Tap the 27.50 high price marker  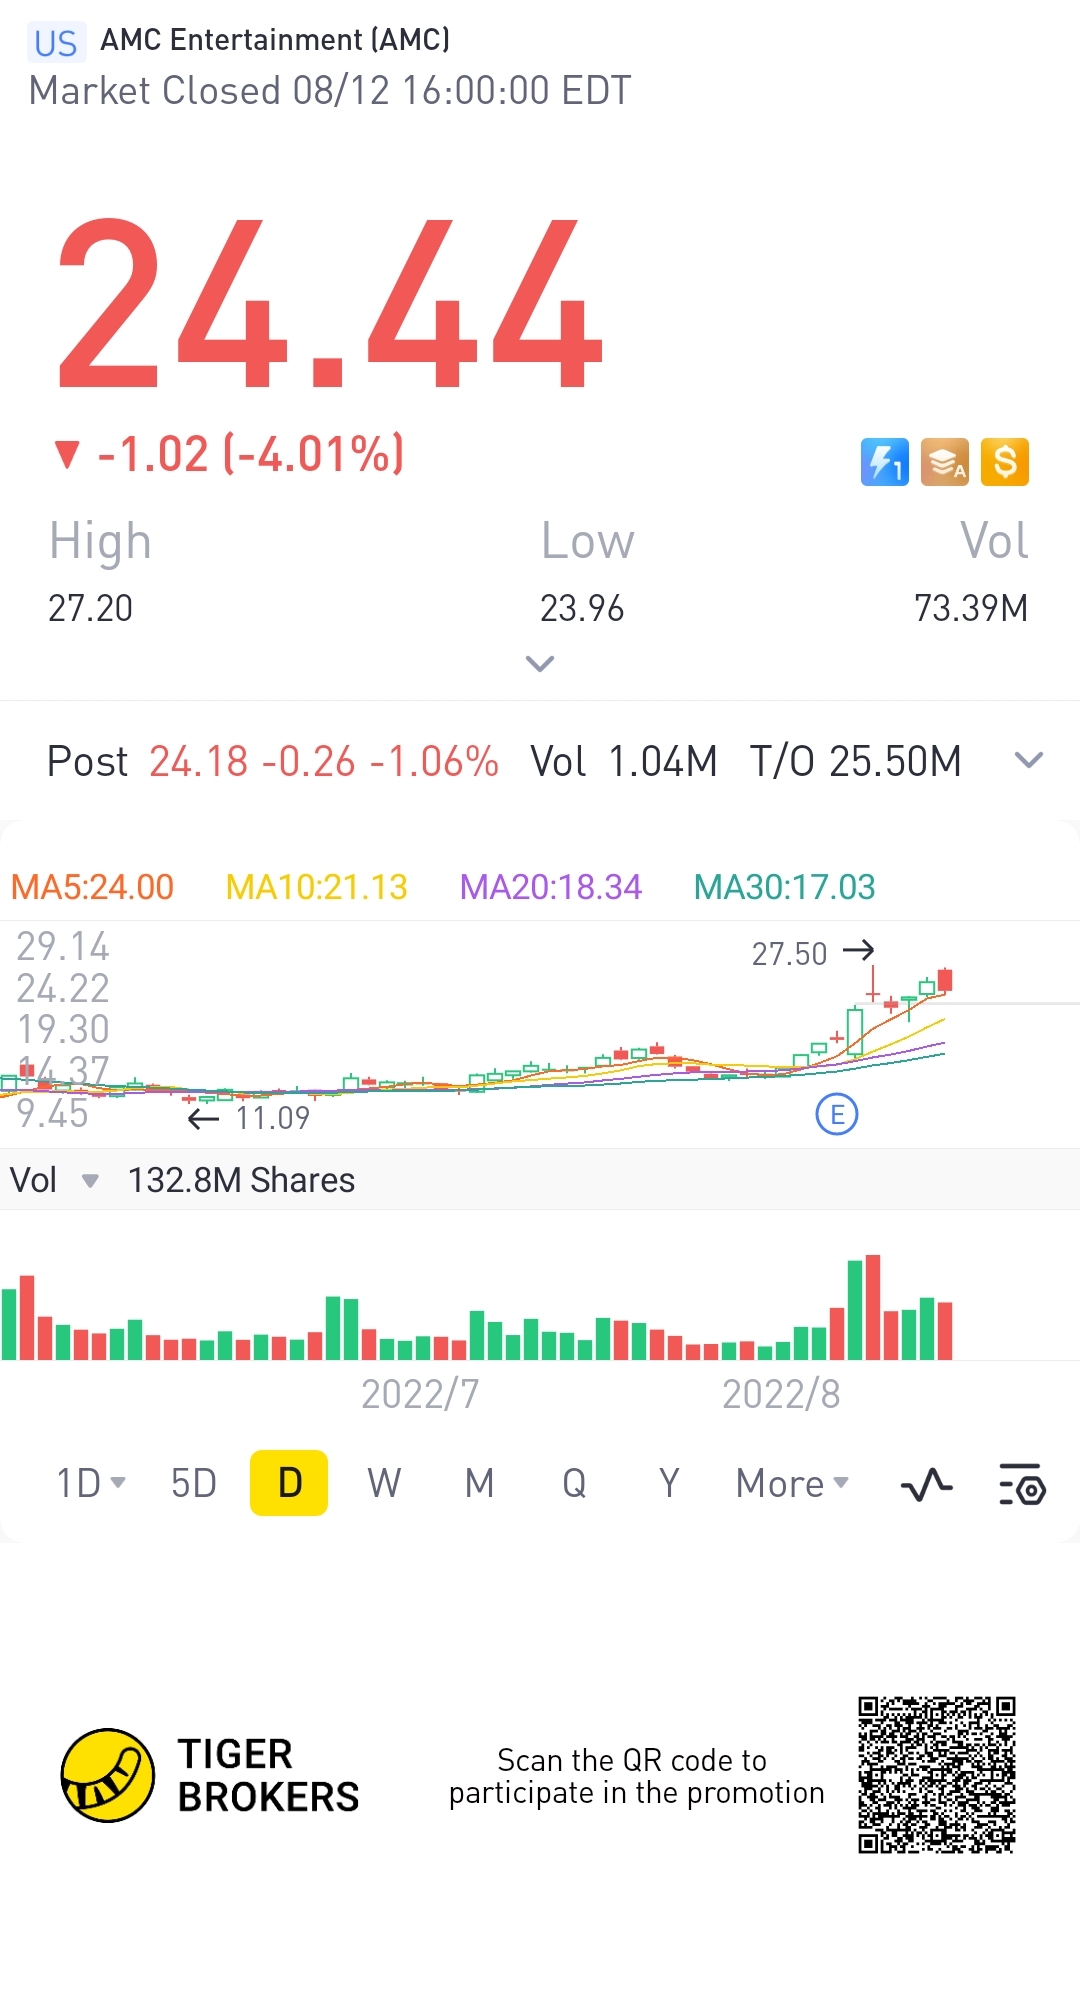click(790, 954)
